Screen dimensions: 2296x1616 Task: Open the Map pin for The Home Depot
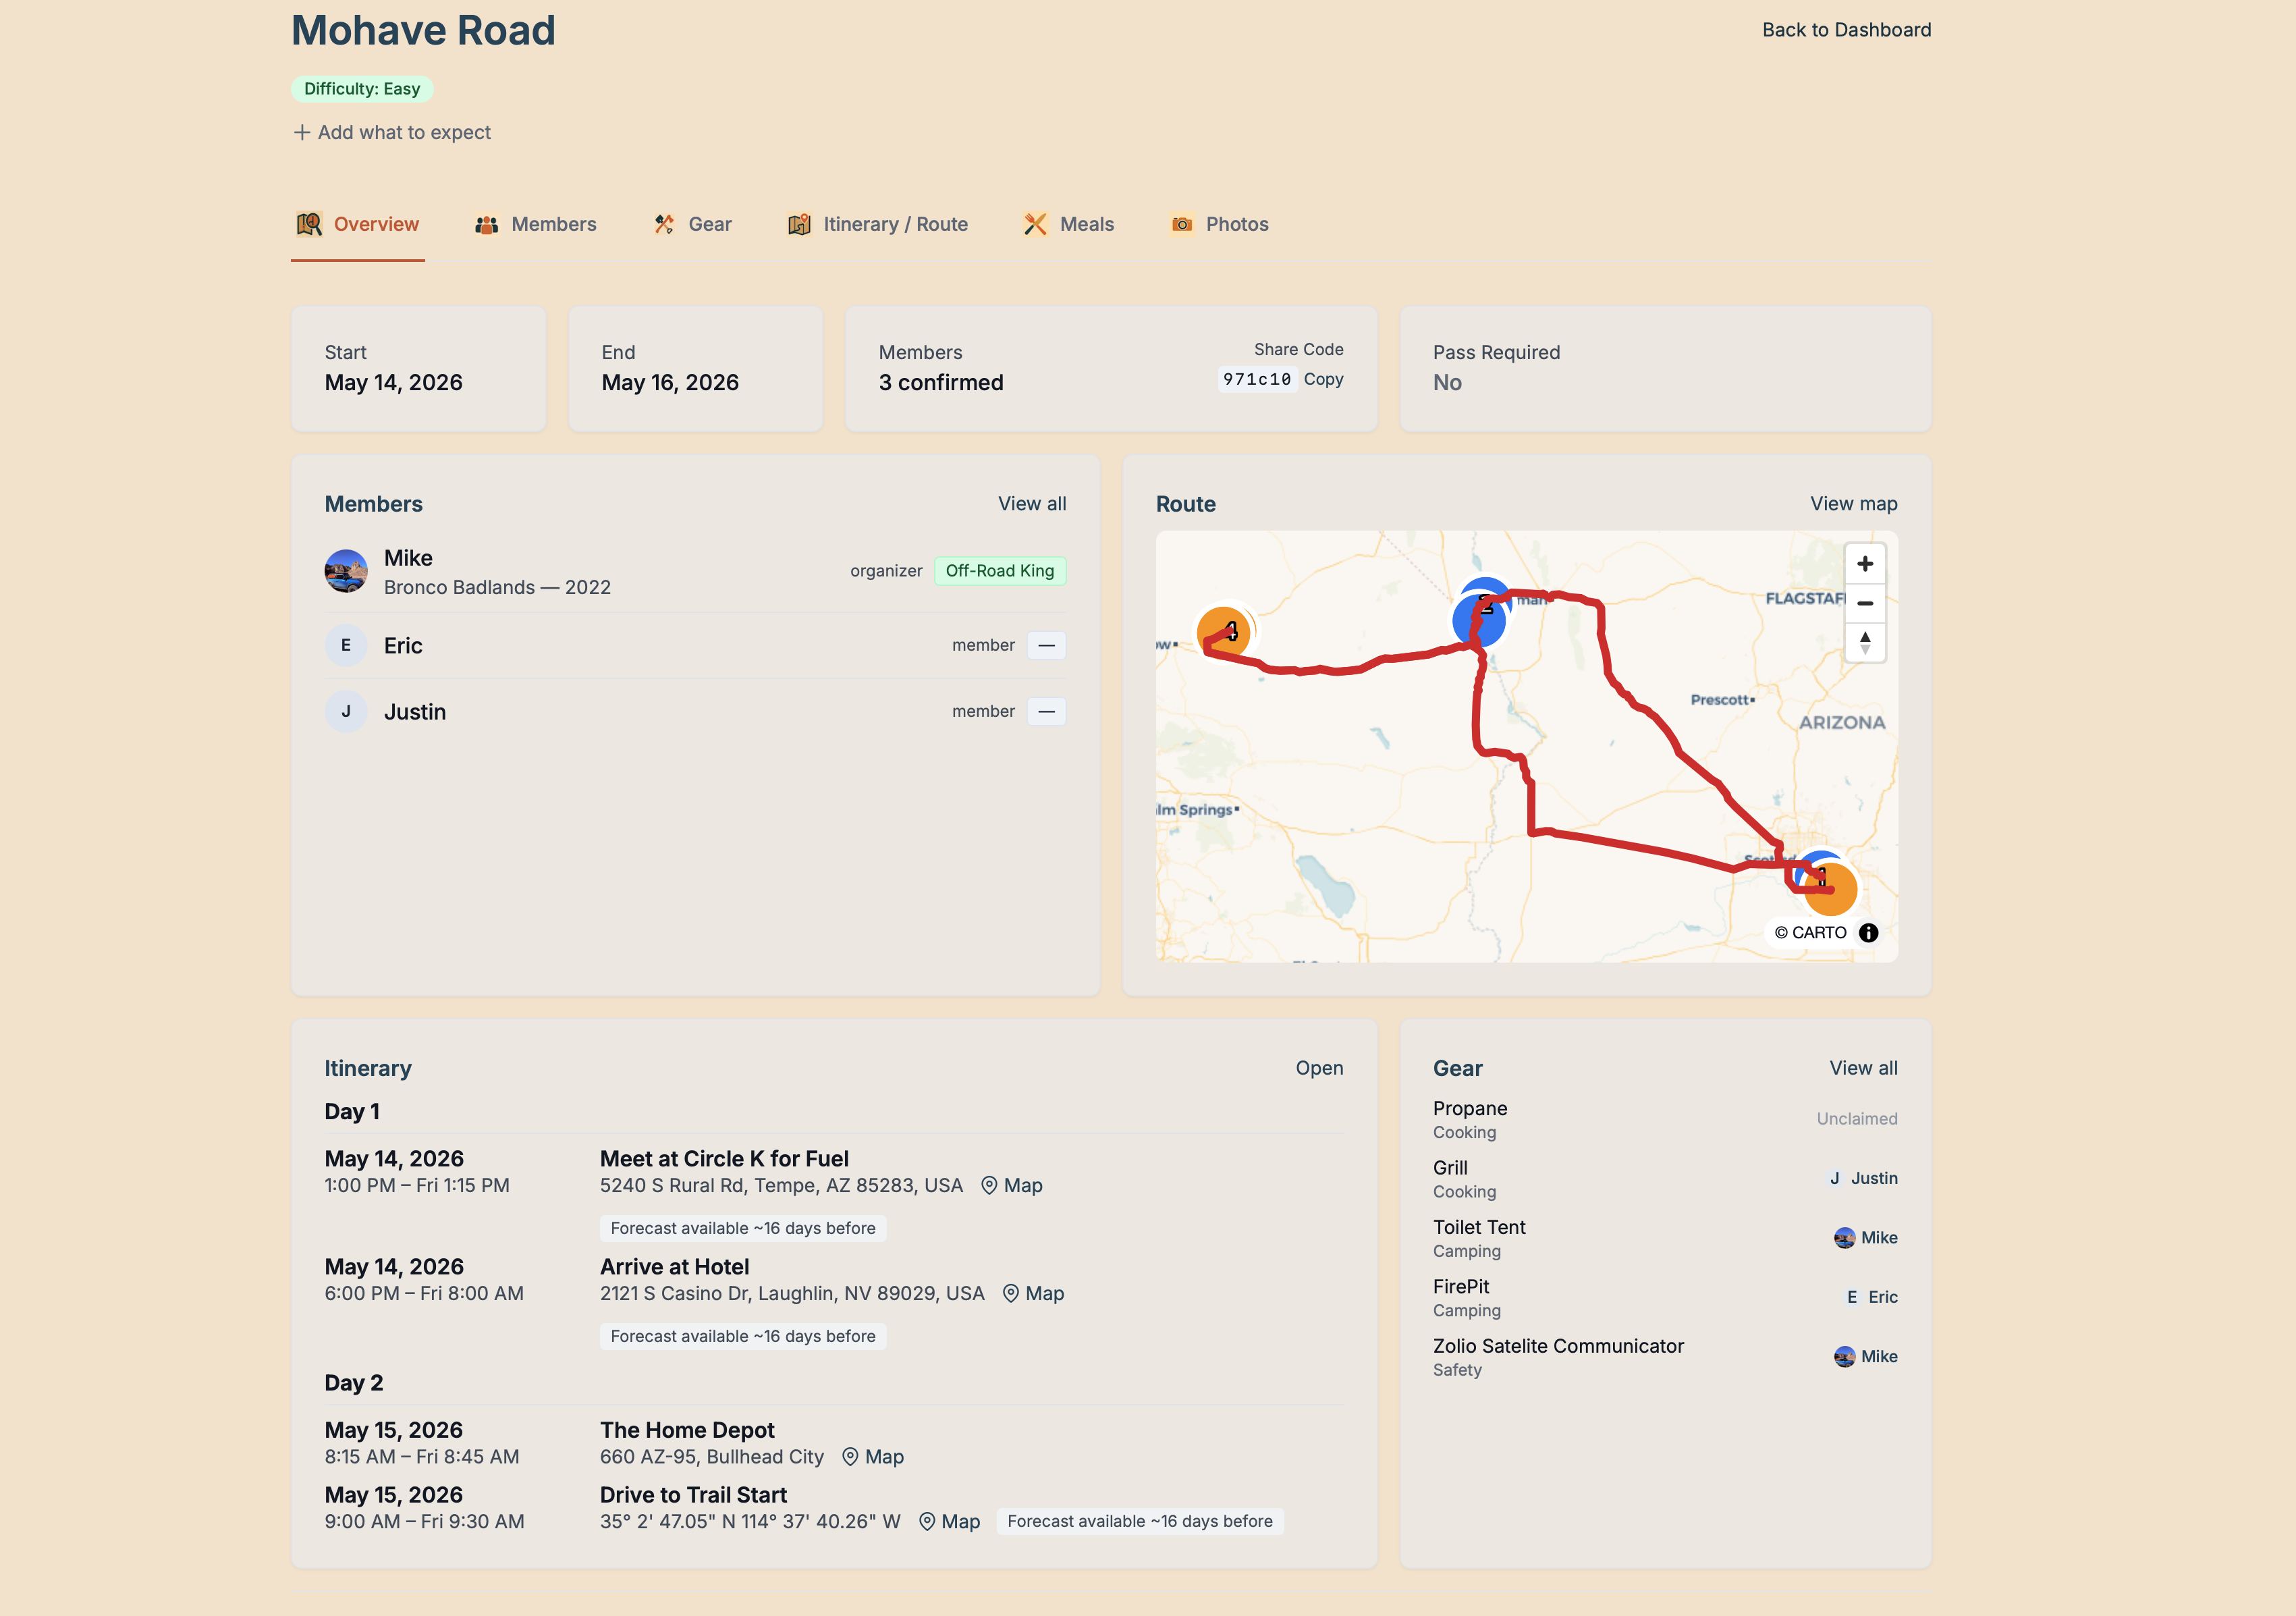click(872, 1457)
